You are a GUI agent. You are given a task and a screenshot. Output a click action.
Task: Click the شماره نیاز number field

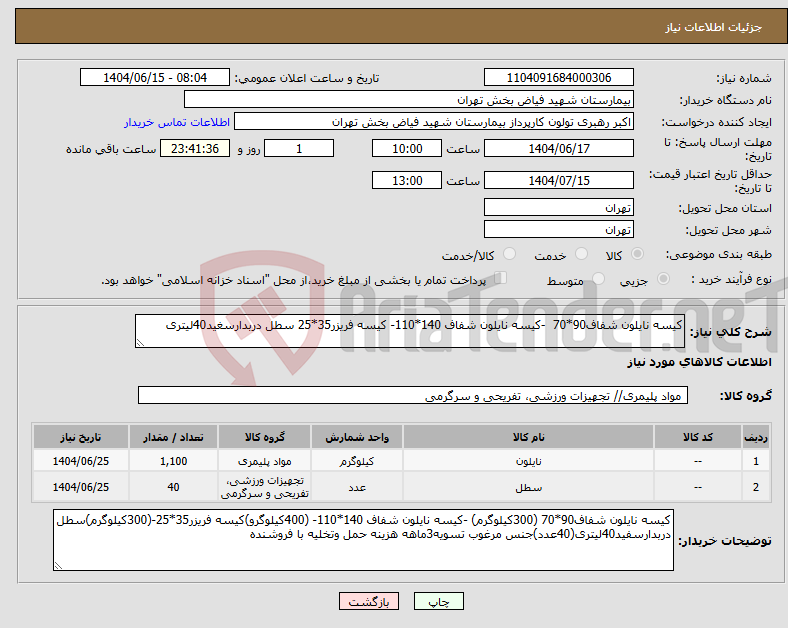pos(558,77)
